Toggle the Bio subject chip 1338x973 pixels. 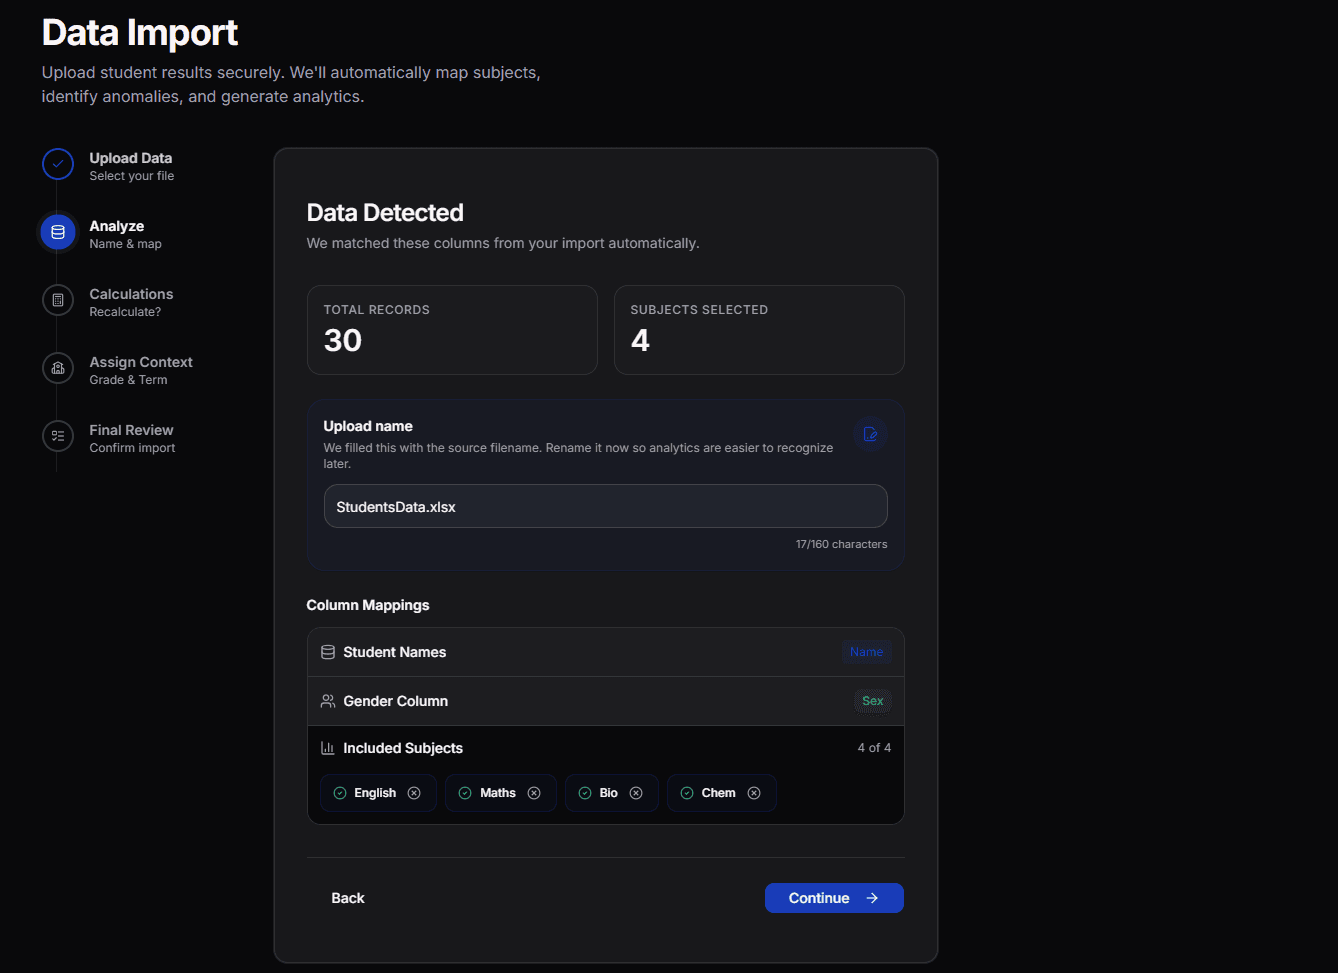point(612,793)
